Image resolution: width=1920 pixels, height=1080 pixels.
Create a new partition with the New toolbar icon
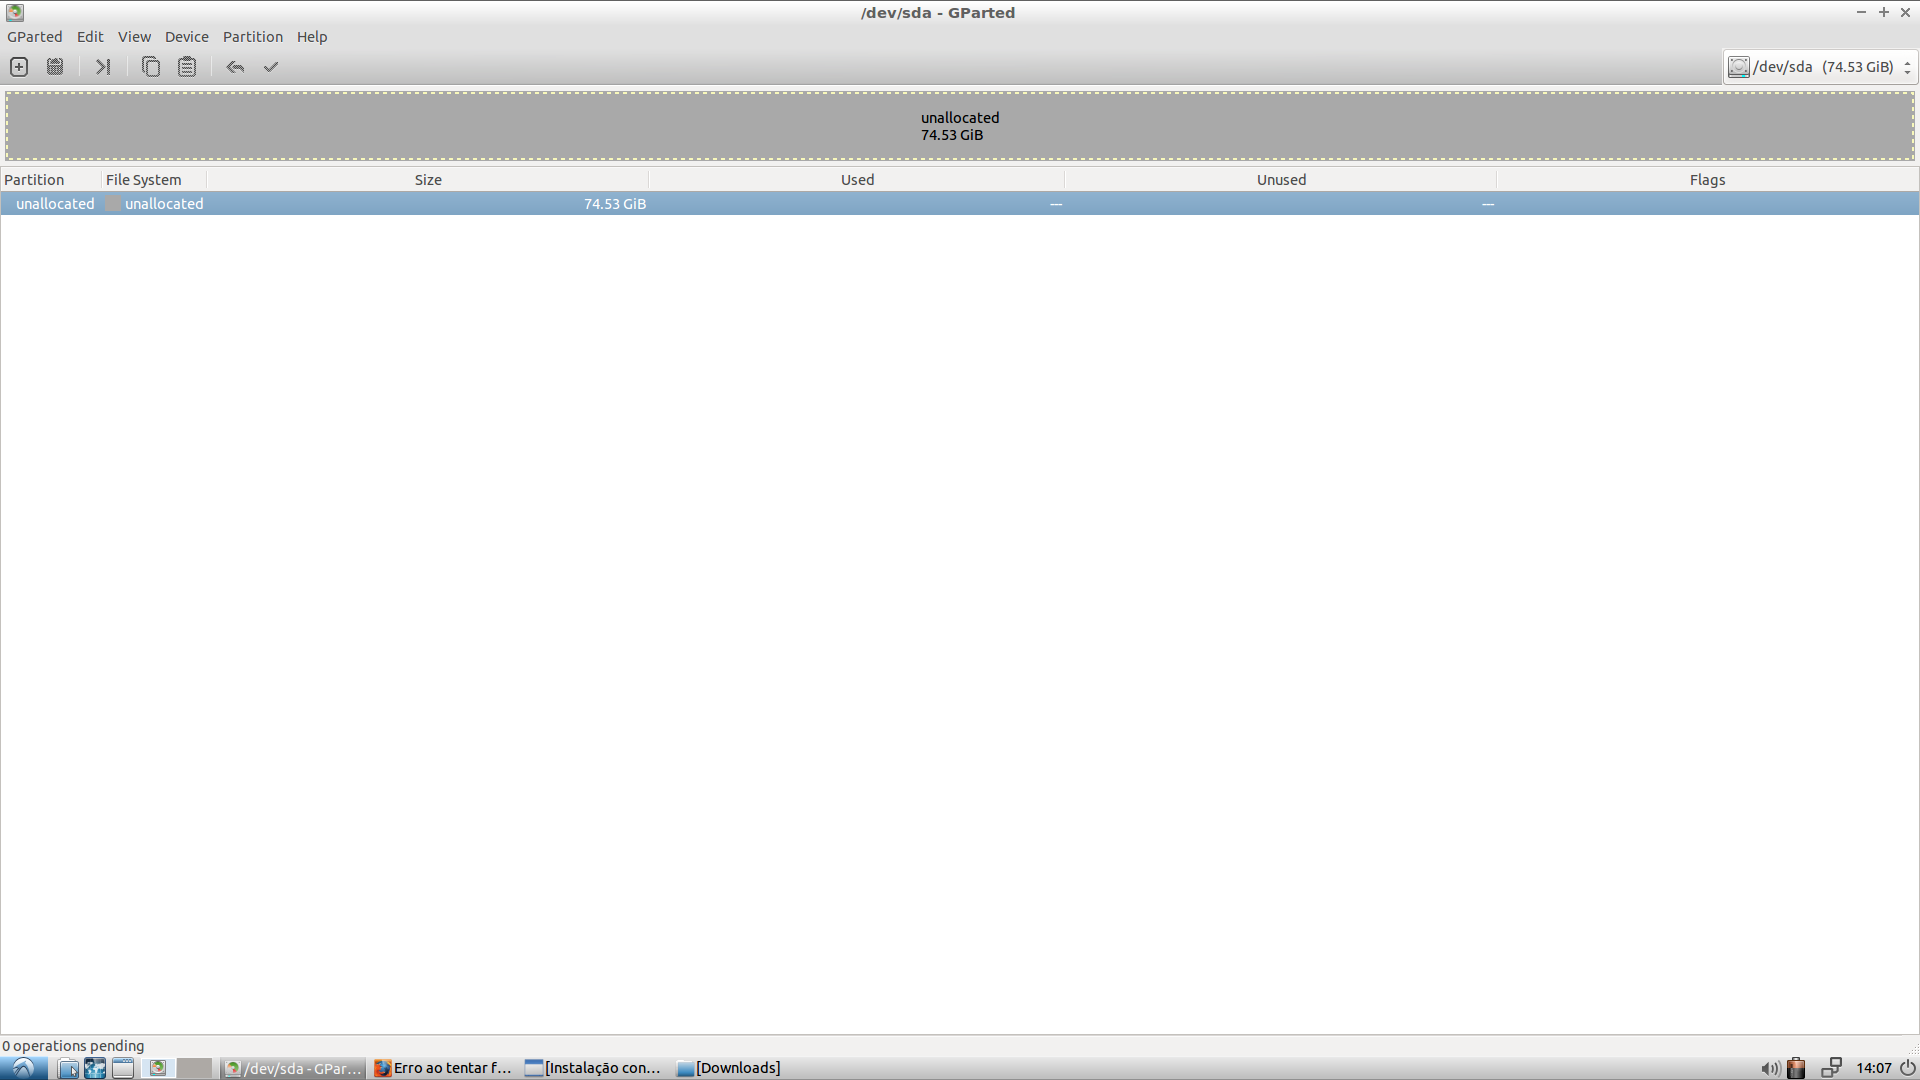(19, 67)
